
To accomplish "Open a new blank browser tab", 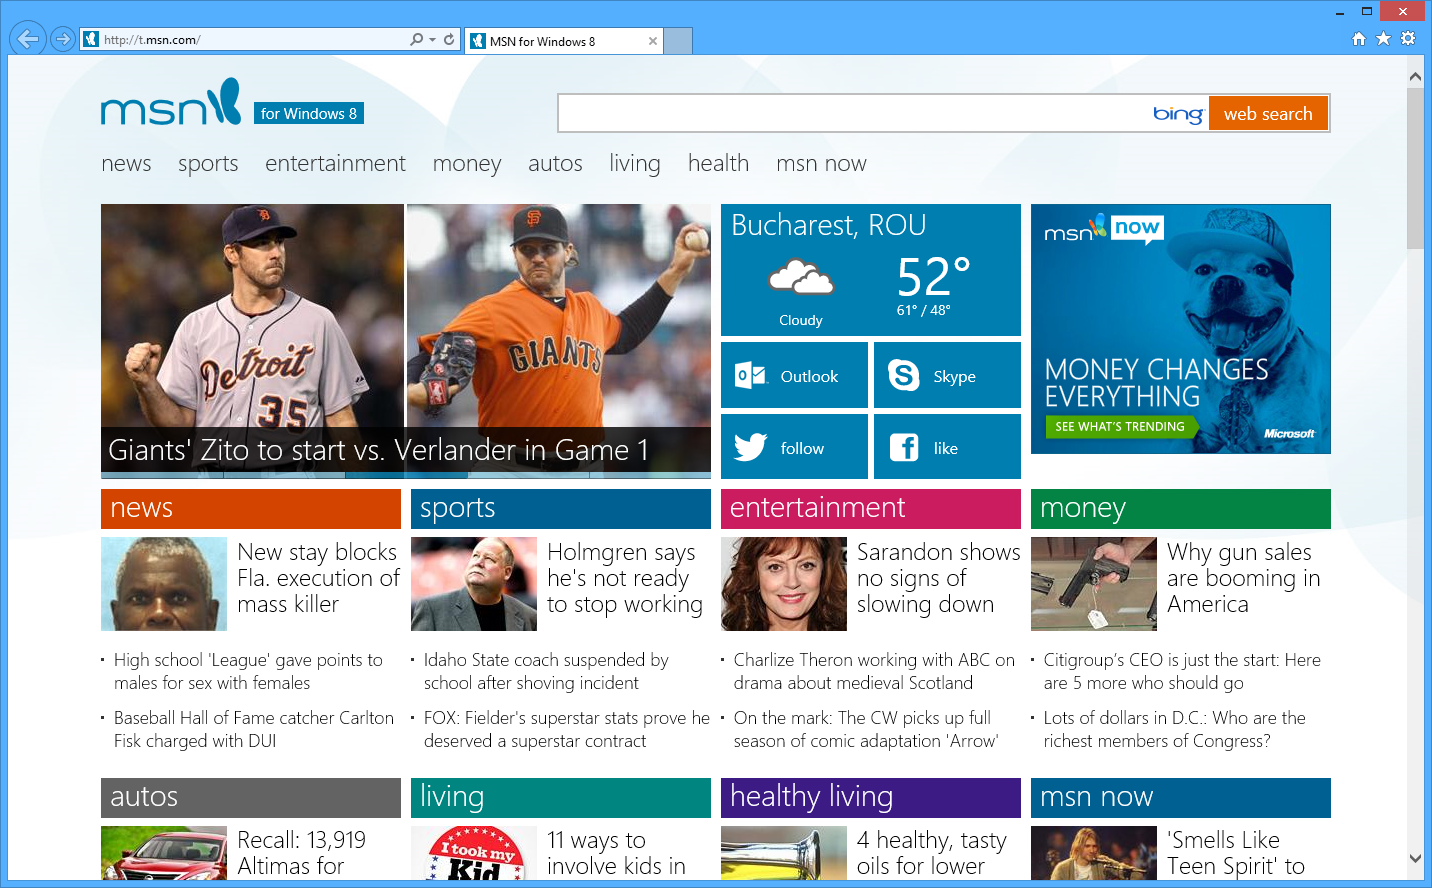I will (x=678, y=41).
